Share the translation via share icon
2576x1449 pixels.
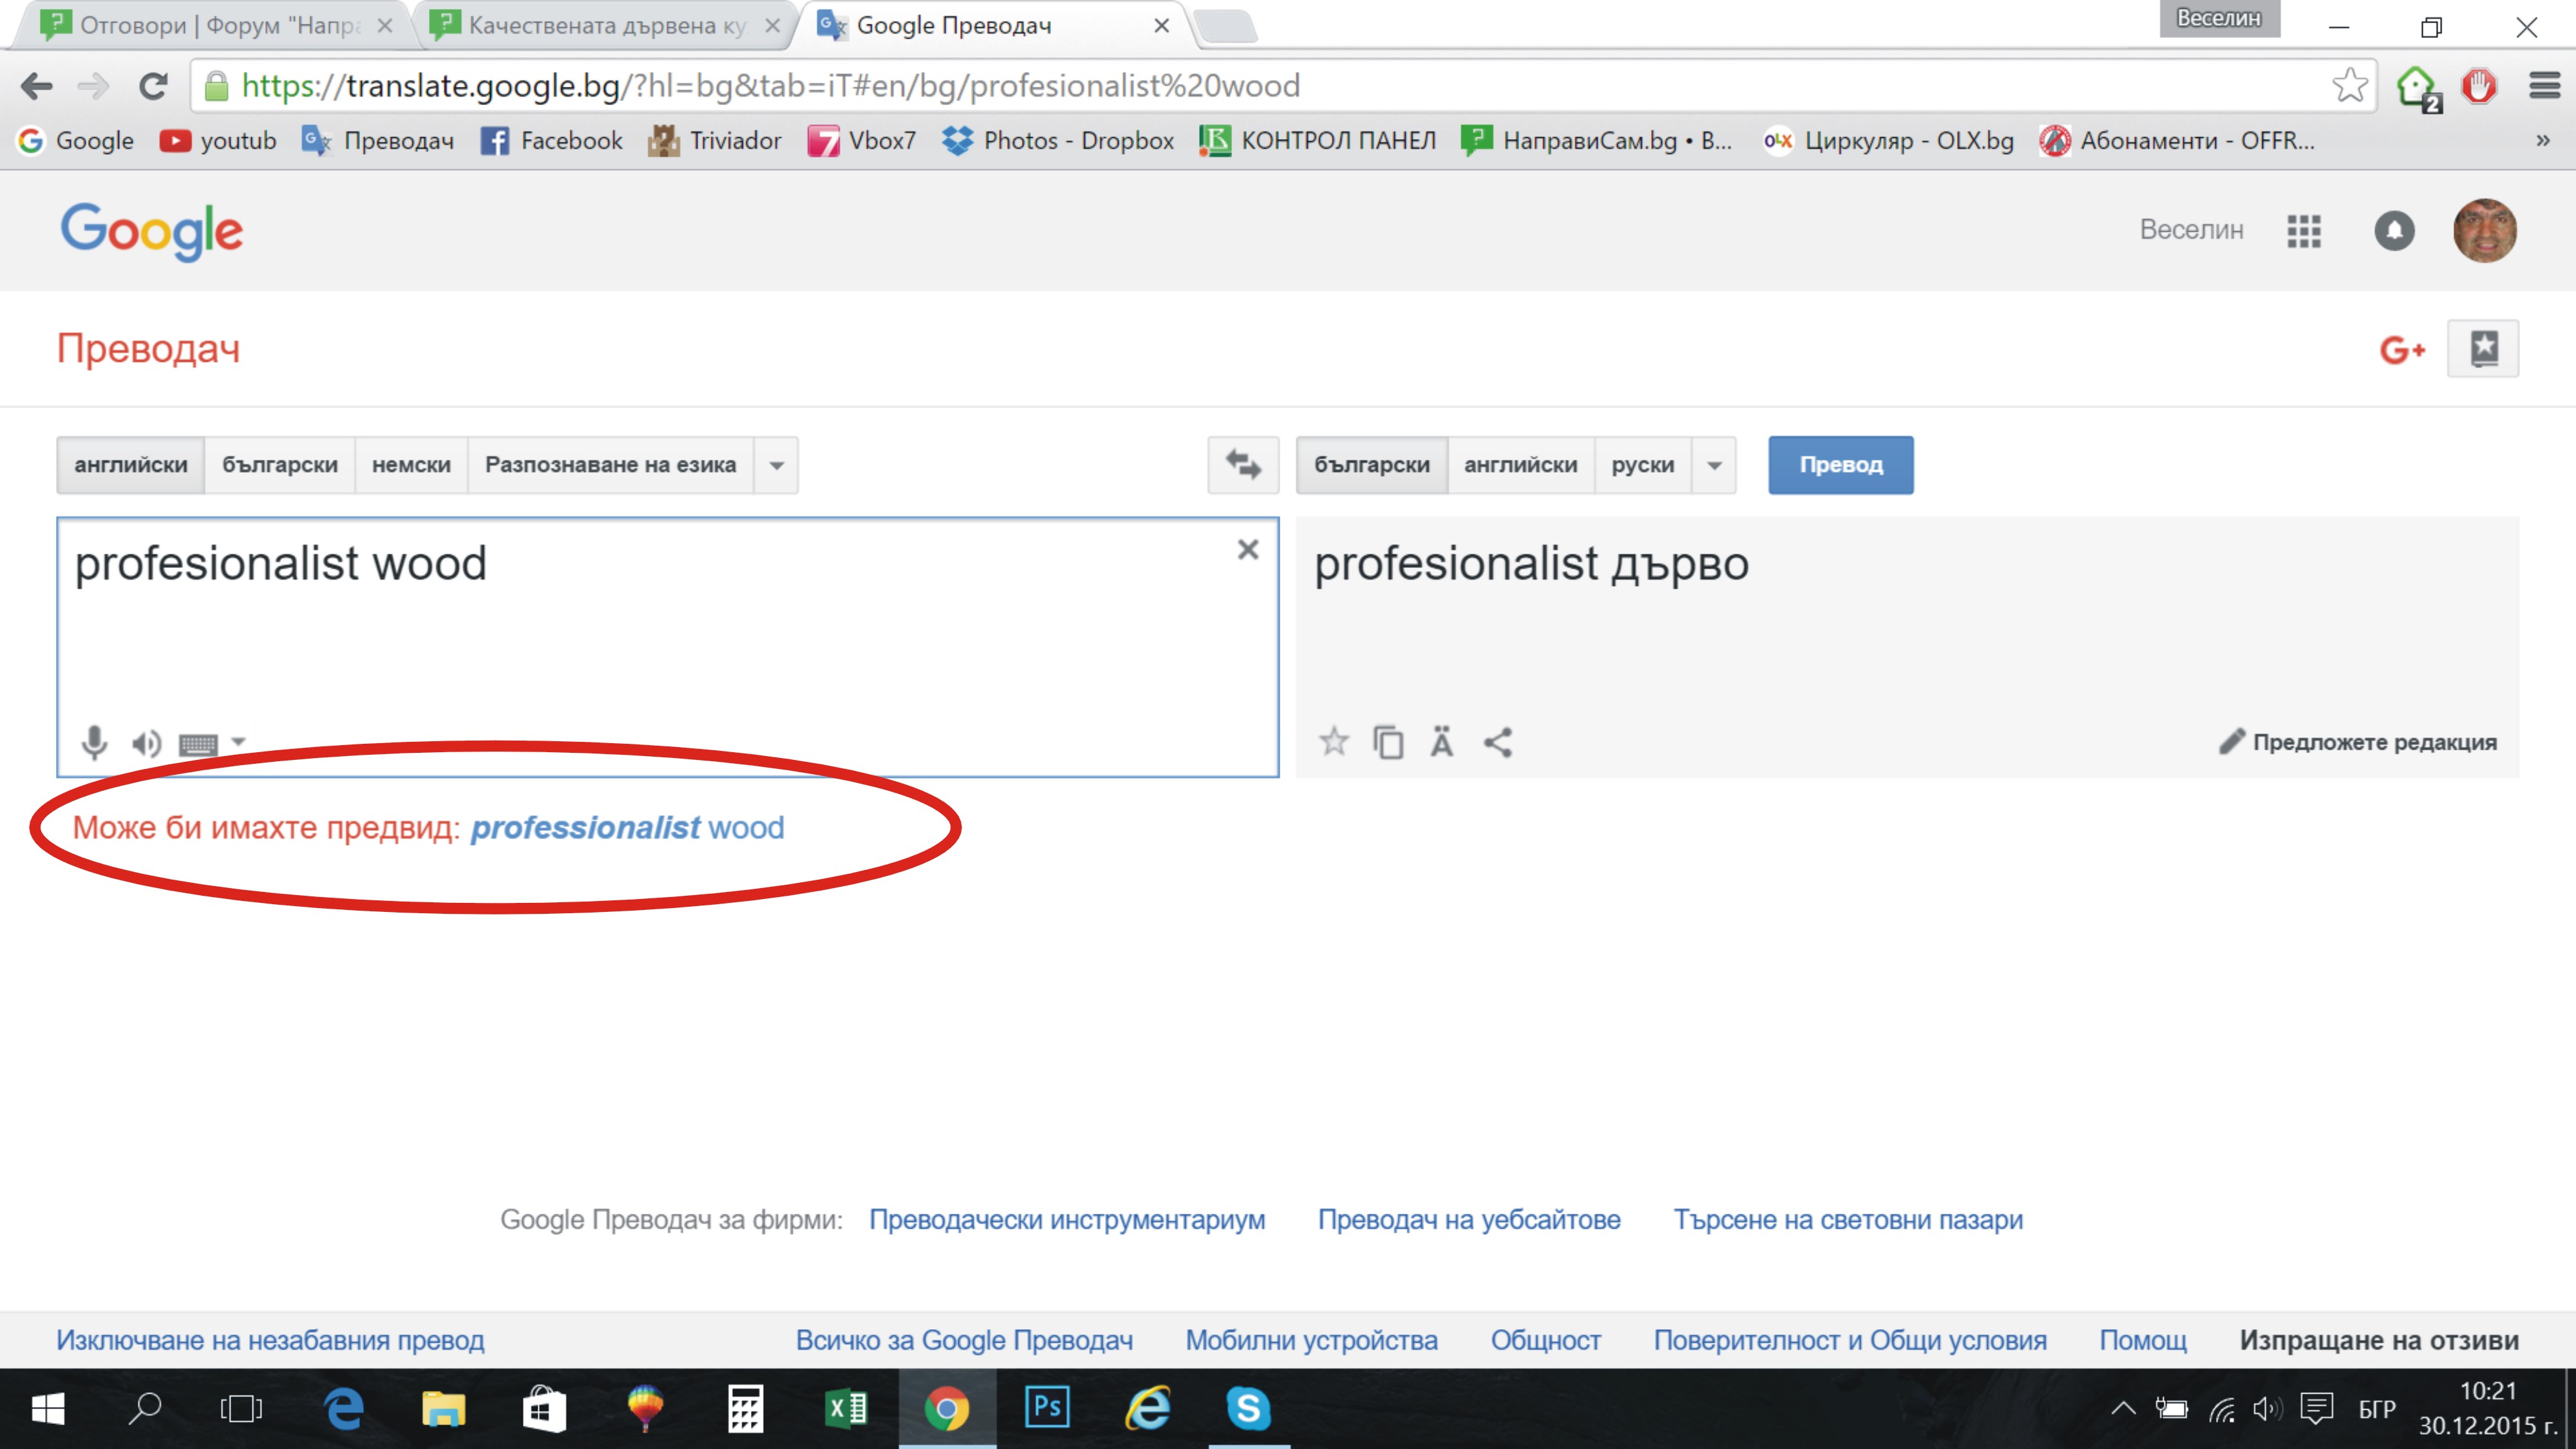coord(1497,742)
